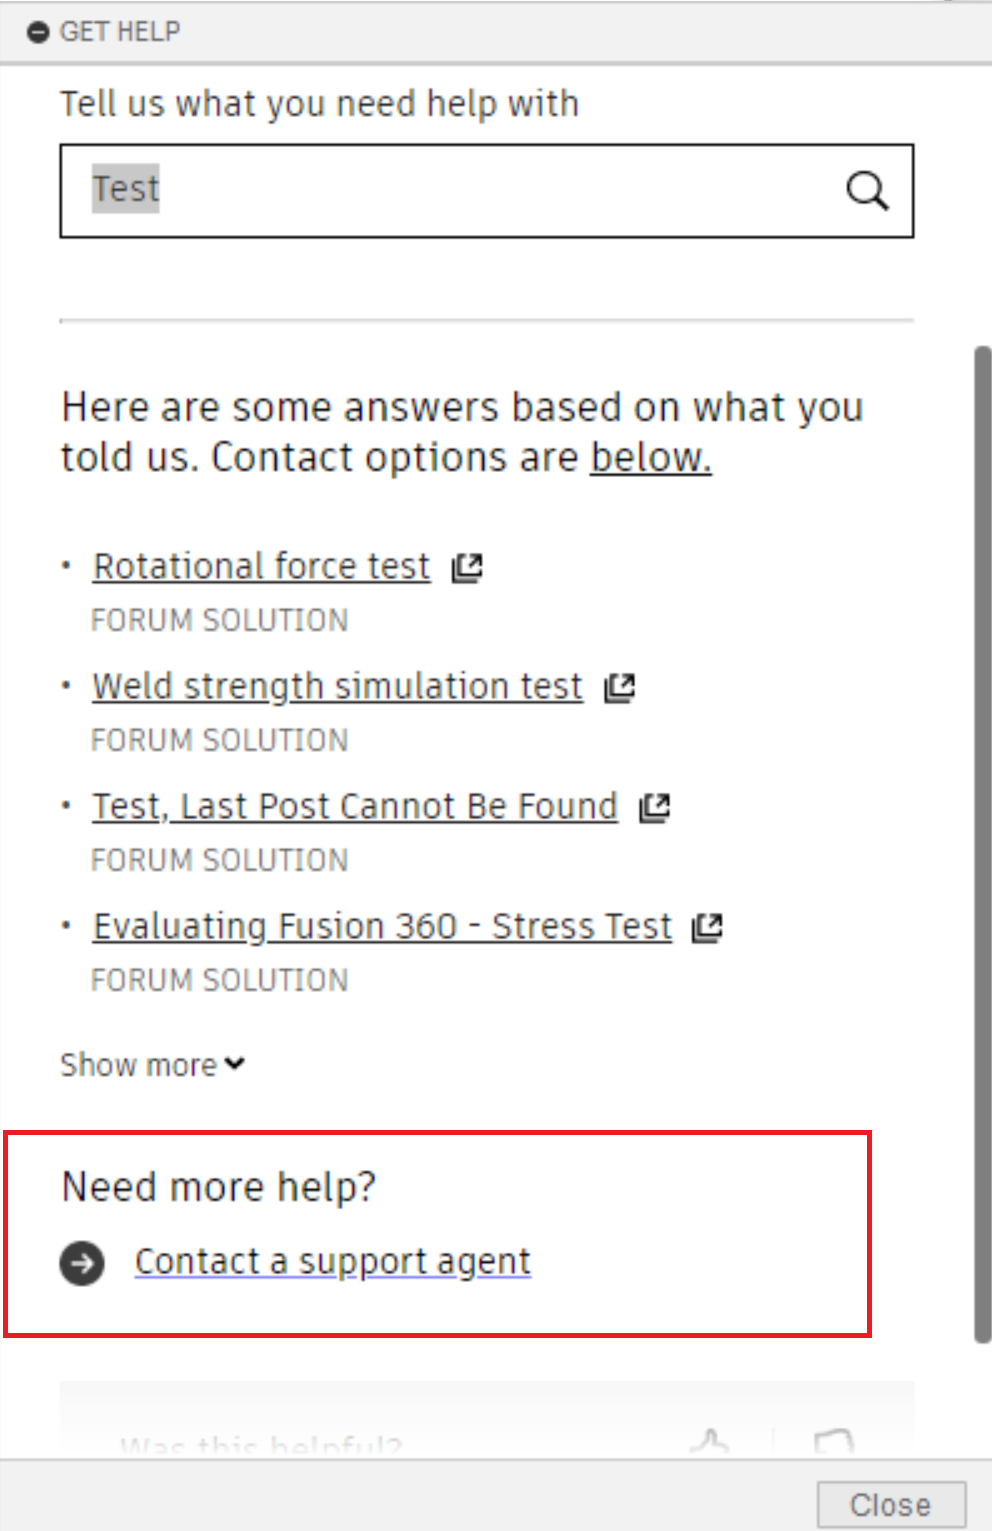Click external link icon beside Rotational force test
The image size is (992, 1531).
[467, 567]
